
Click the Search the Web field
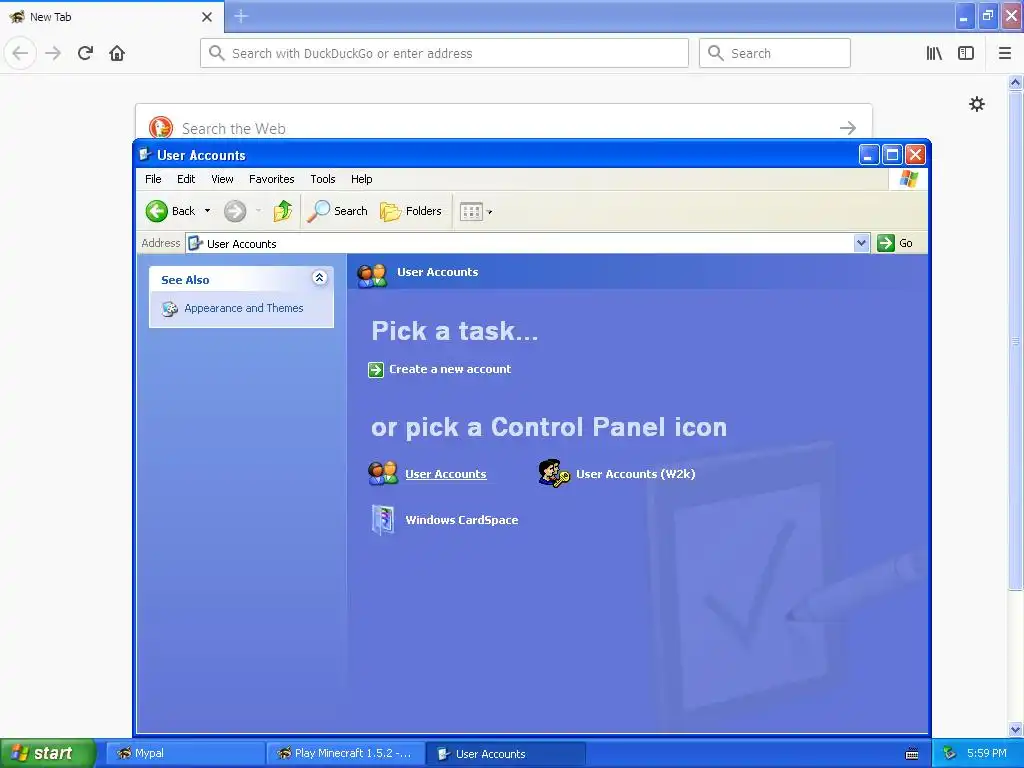[504, 122]
